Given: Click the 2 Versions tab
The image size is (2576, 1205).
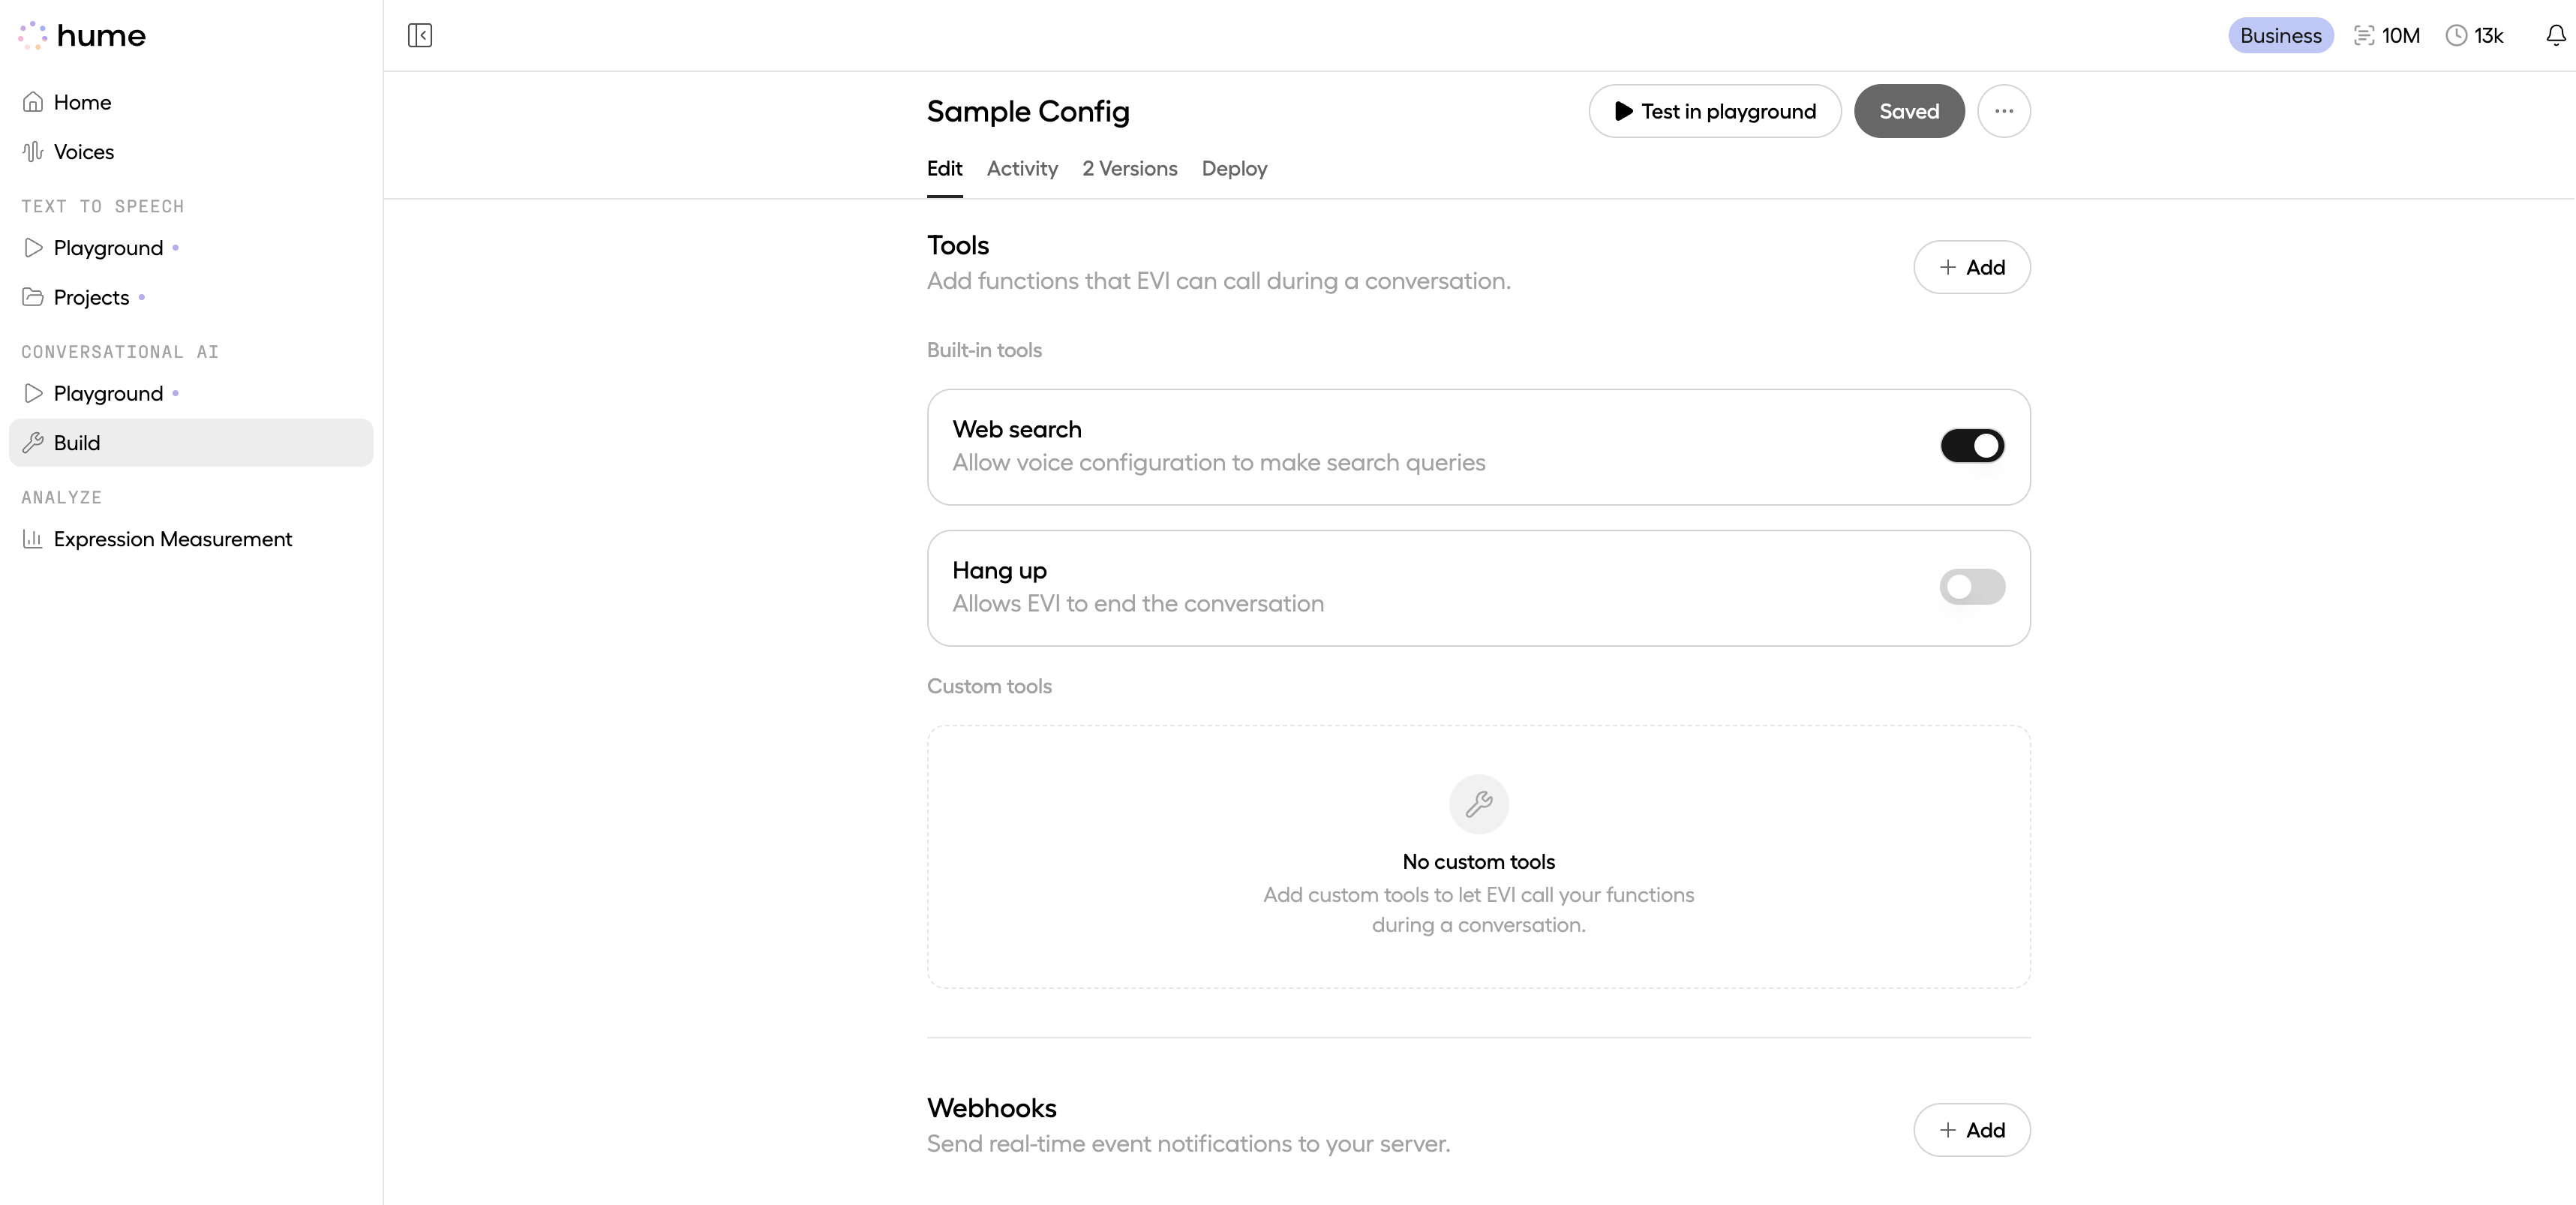Looking at the screenshot, I should [x=1130, y=168].
